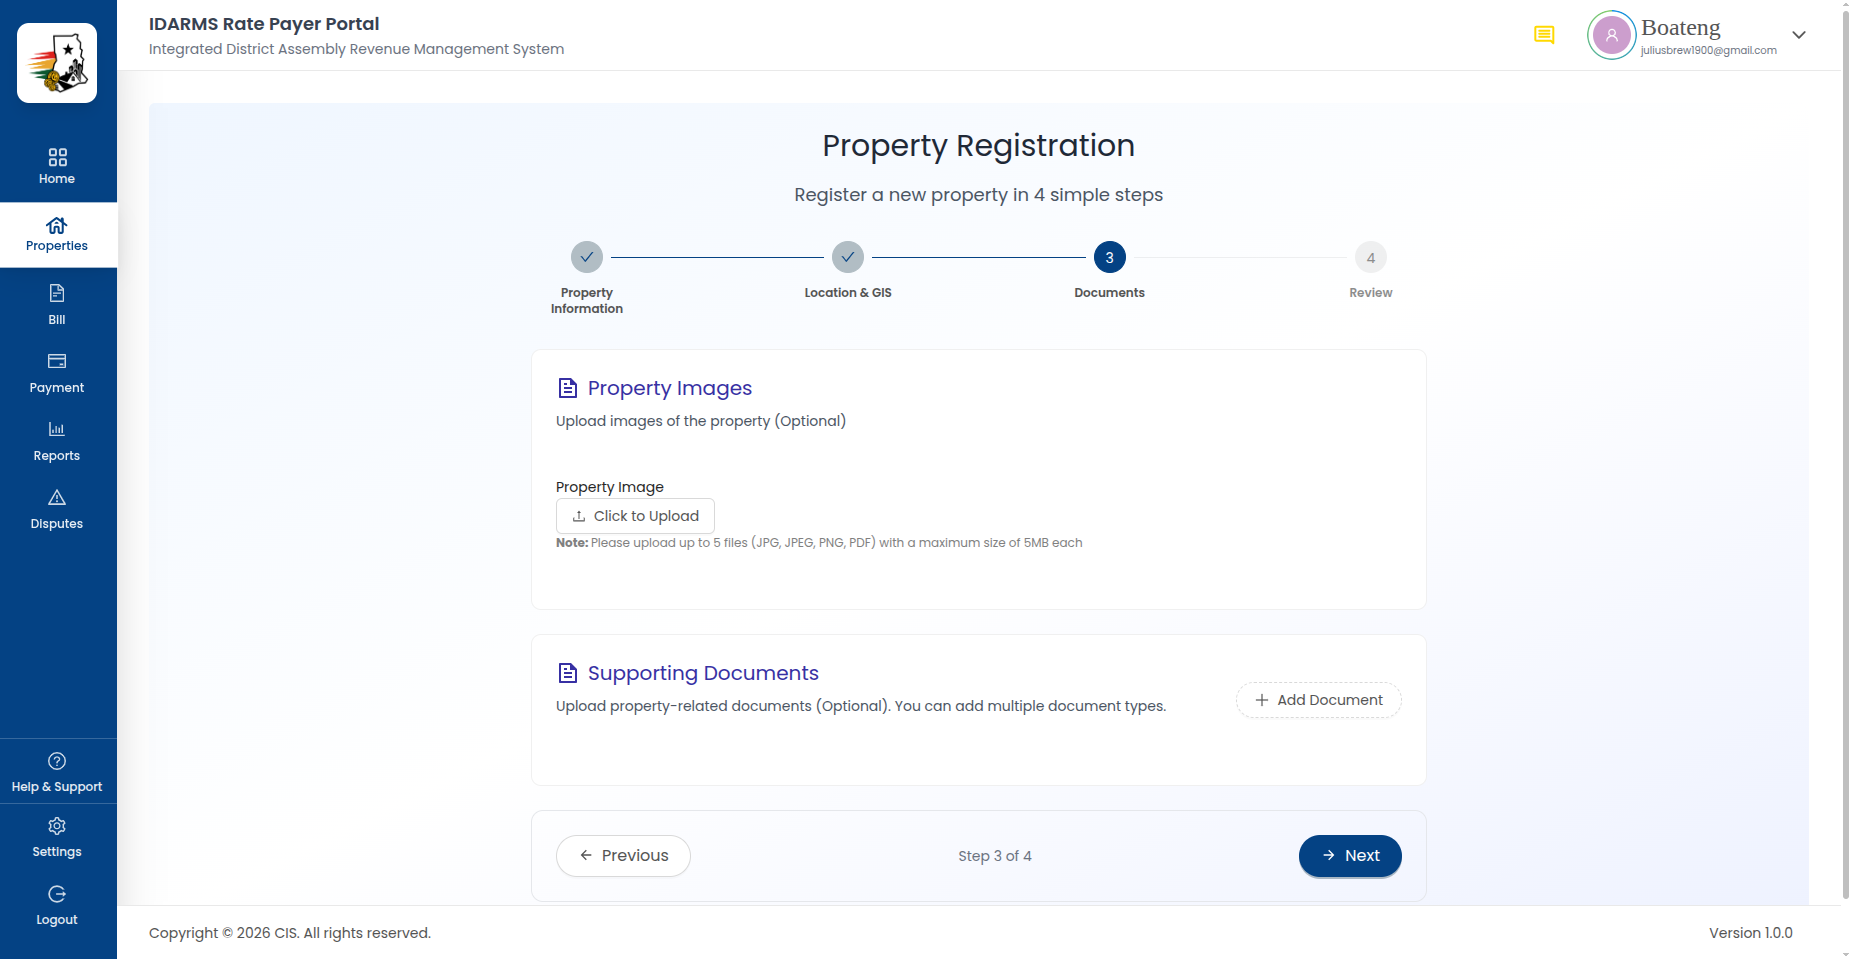Click the Property Images heading icon
Viewport: 1849px width, 959px height.
(x=568, y=388)
